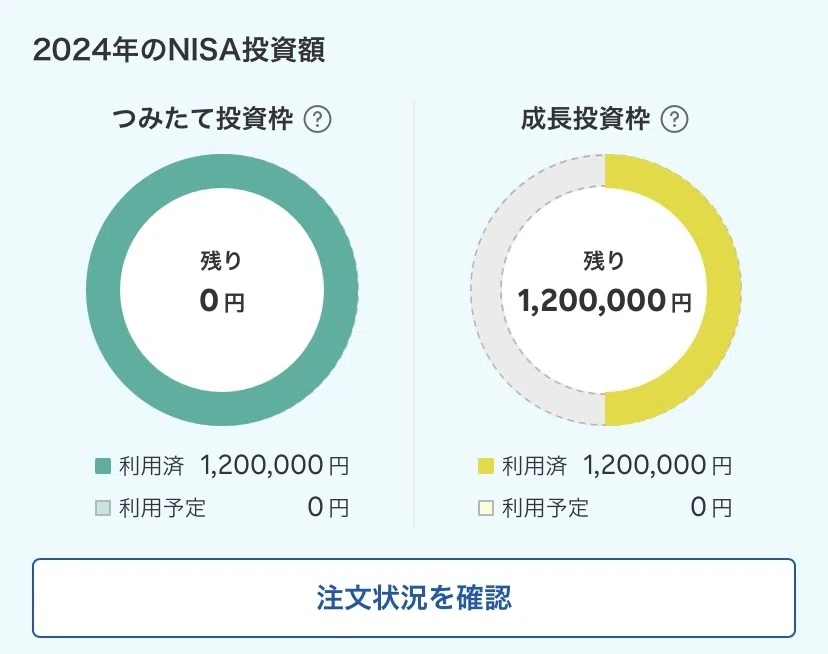Click the 利用予定 label under 成長投資枠
The width and height of the screenshot is (828, 654).
545,508
